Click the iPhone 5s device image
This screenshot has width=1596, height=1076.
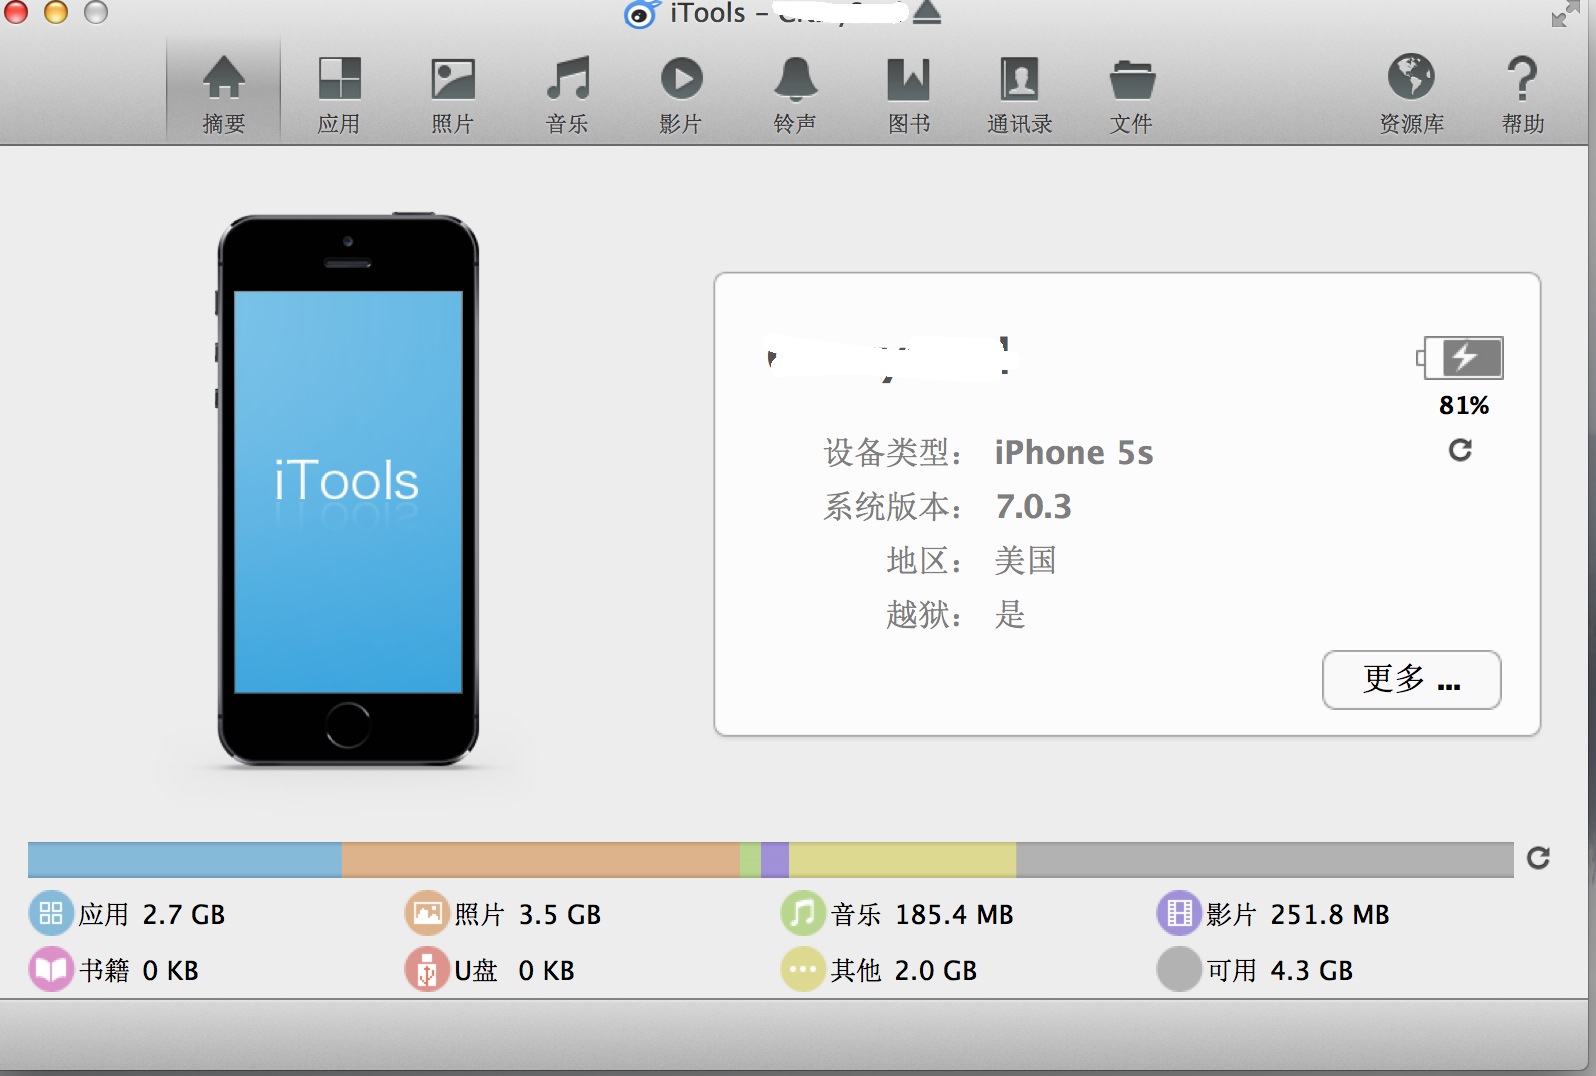pyautogui.click(x=348, y=490)
